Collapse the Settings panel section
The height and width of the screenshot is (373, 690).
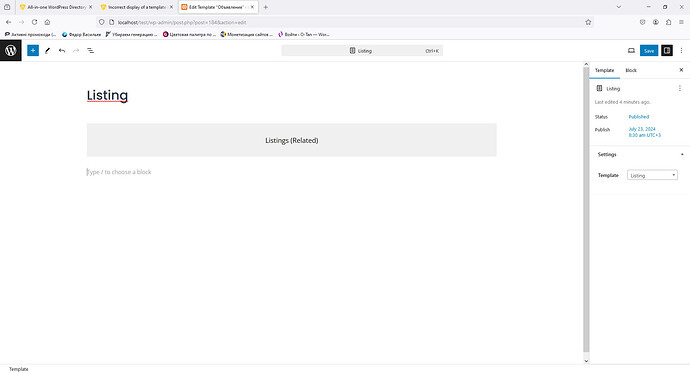[682, 154]
